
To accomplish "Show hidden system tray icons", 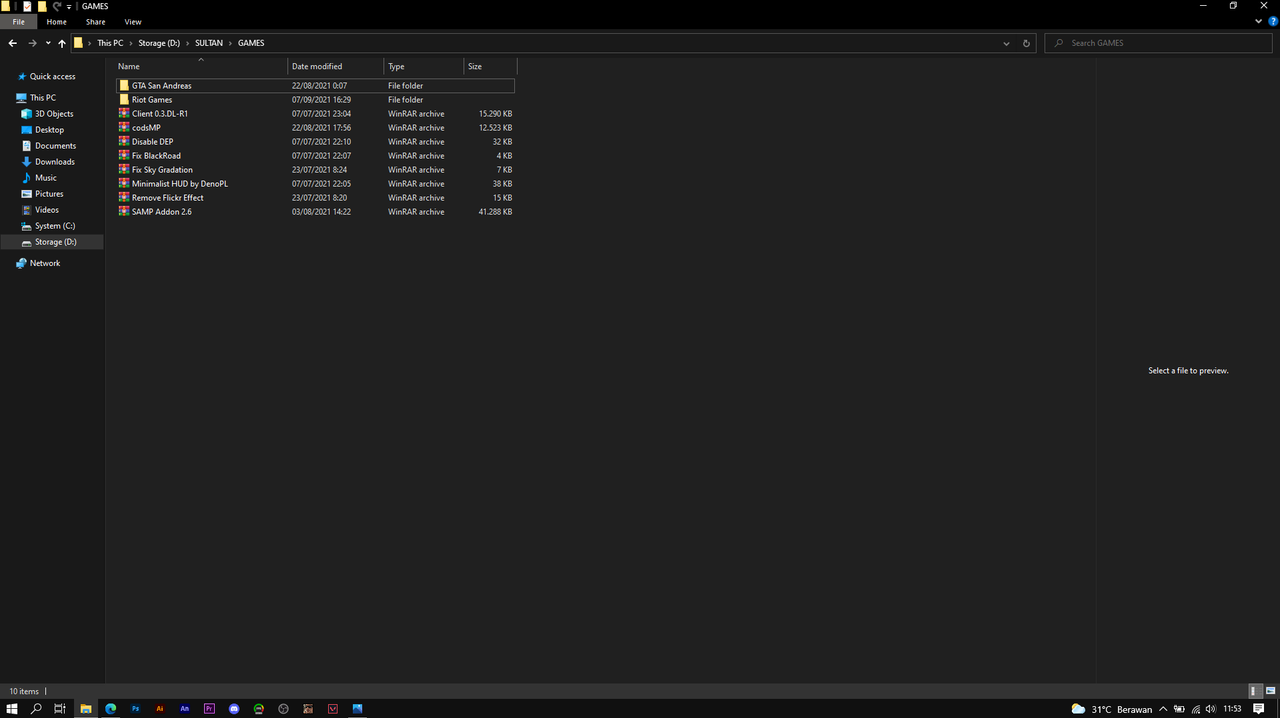I will pyautogui.click(x=1163, y=709).
